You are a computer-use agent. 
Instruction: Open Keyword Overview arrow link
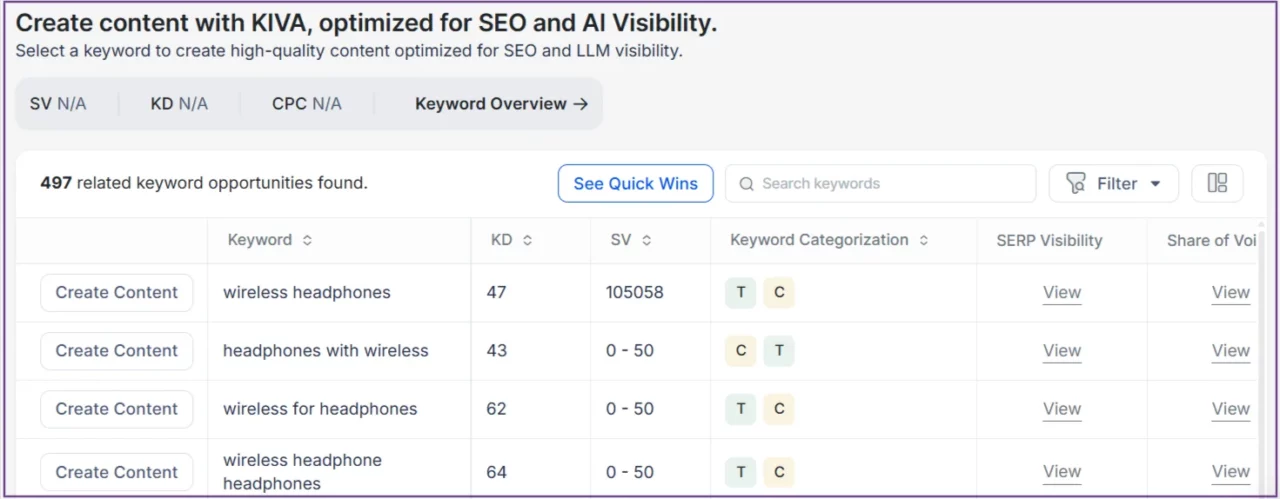pos(501,104)
